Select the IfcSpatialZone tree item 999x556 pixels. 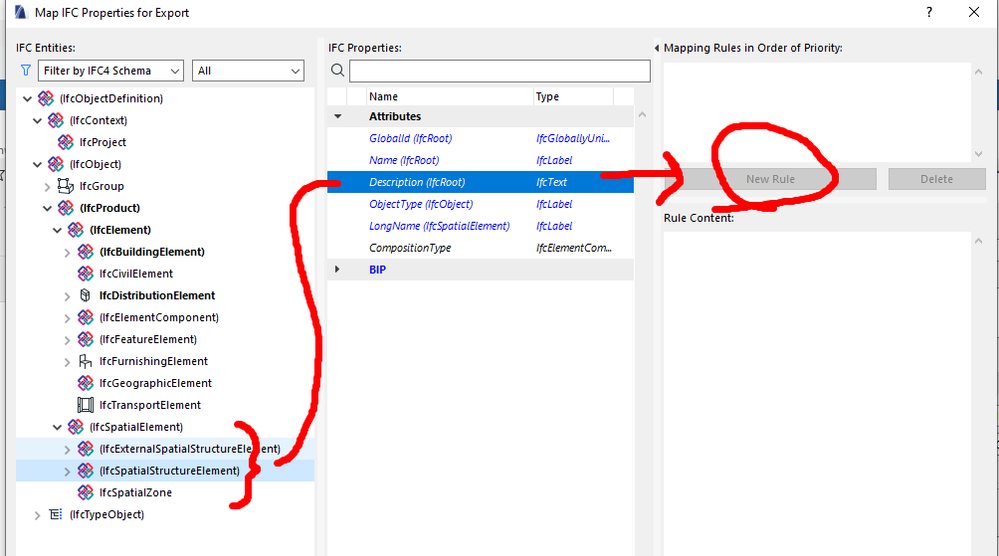click(135, 492)
